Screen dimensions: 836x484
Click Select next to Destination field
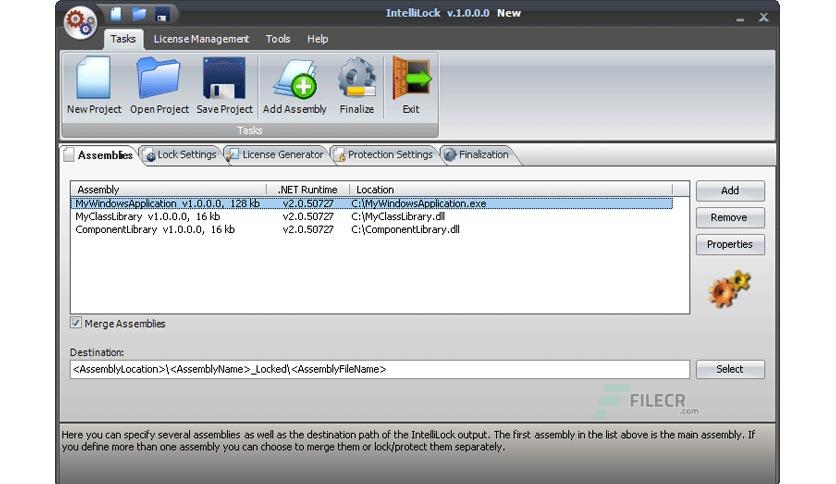coord(730,369)
